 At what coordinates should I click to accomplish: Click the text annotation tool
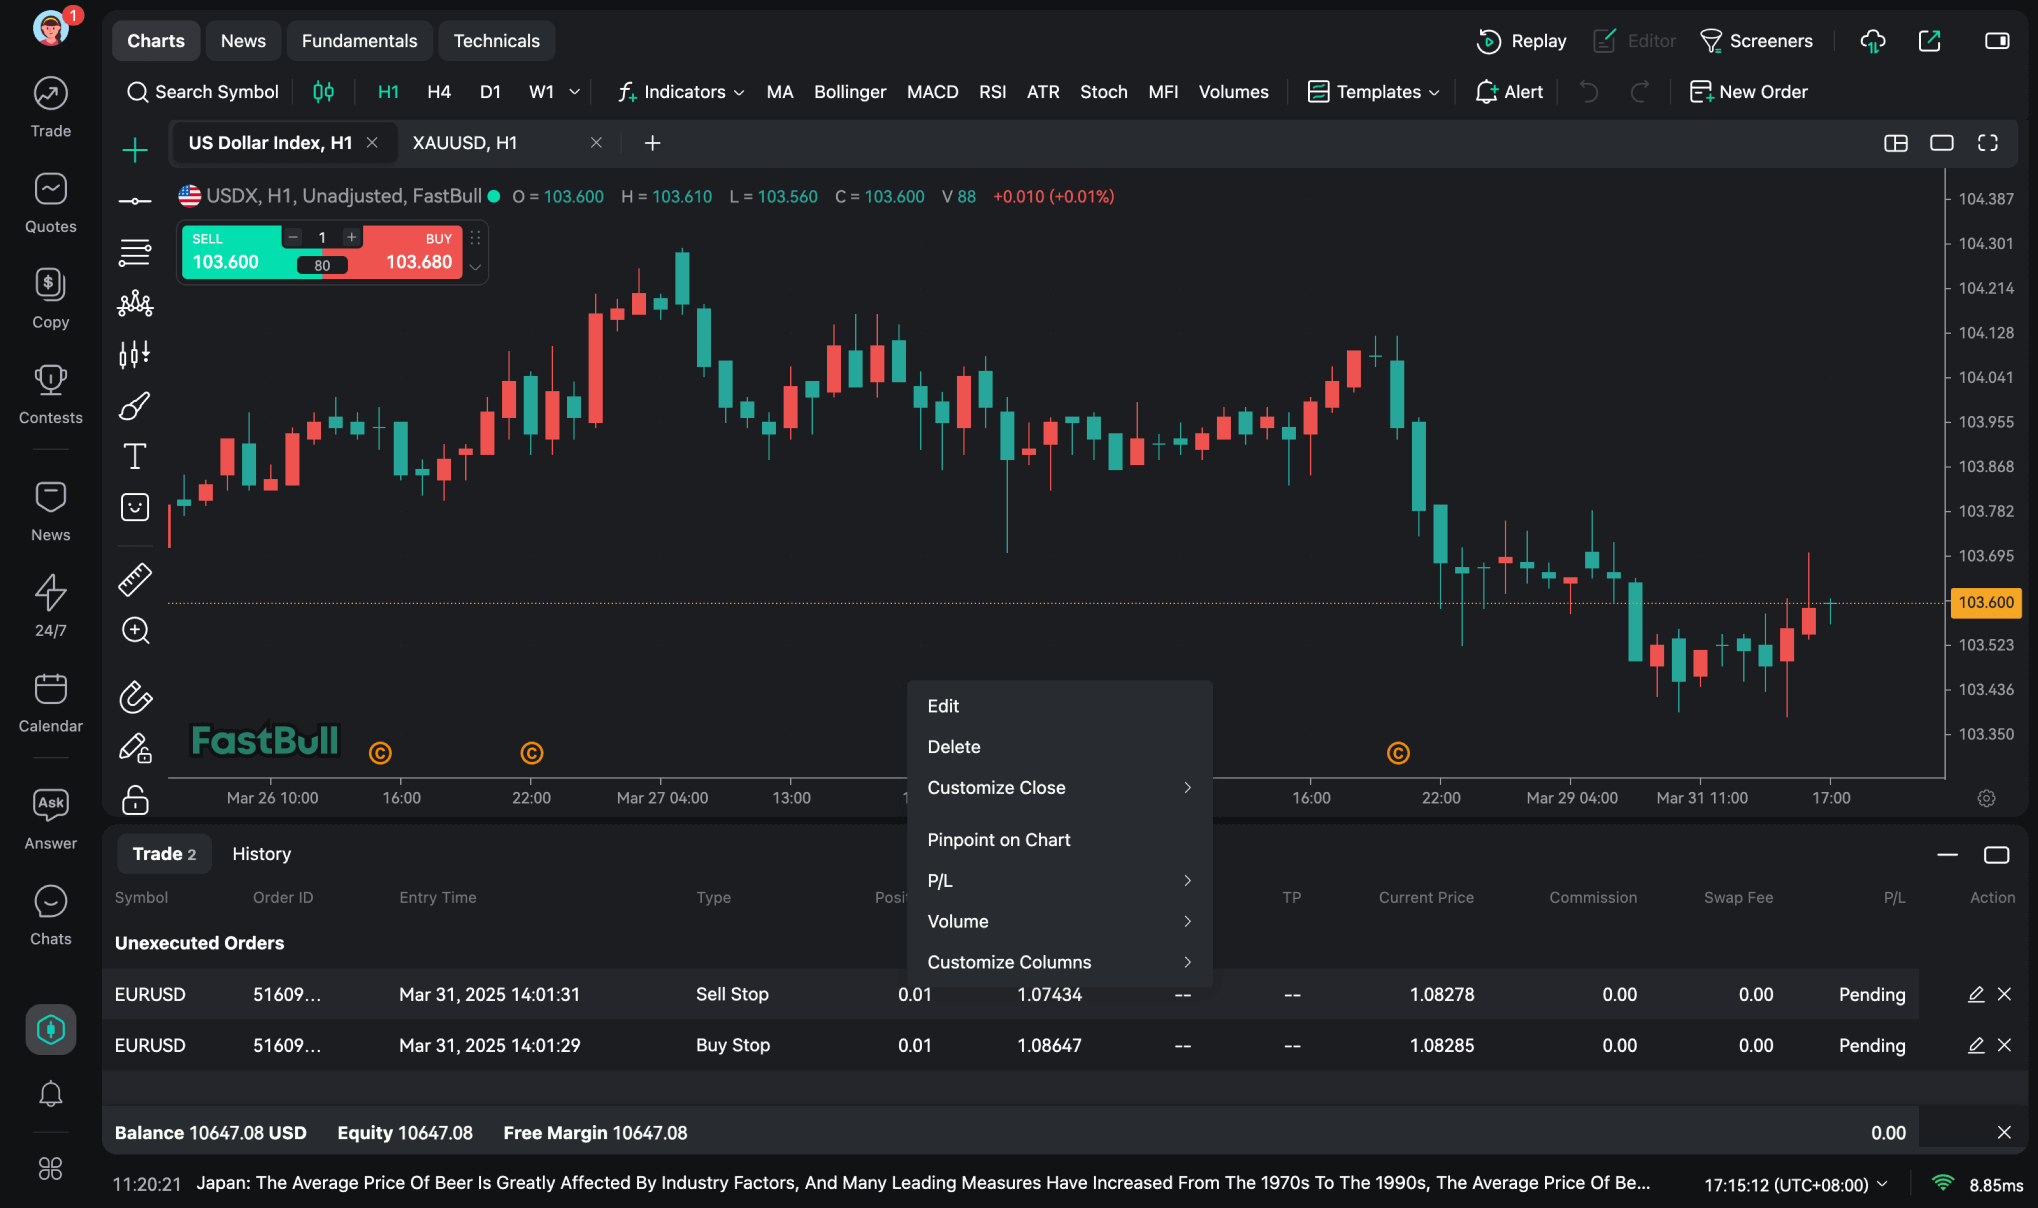[135, 457]
